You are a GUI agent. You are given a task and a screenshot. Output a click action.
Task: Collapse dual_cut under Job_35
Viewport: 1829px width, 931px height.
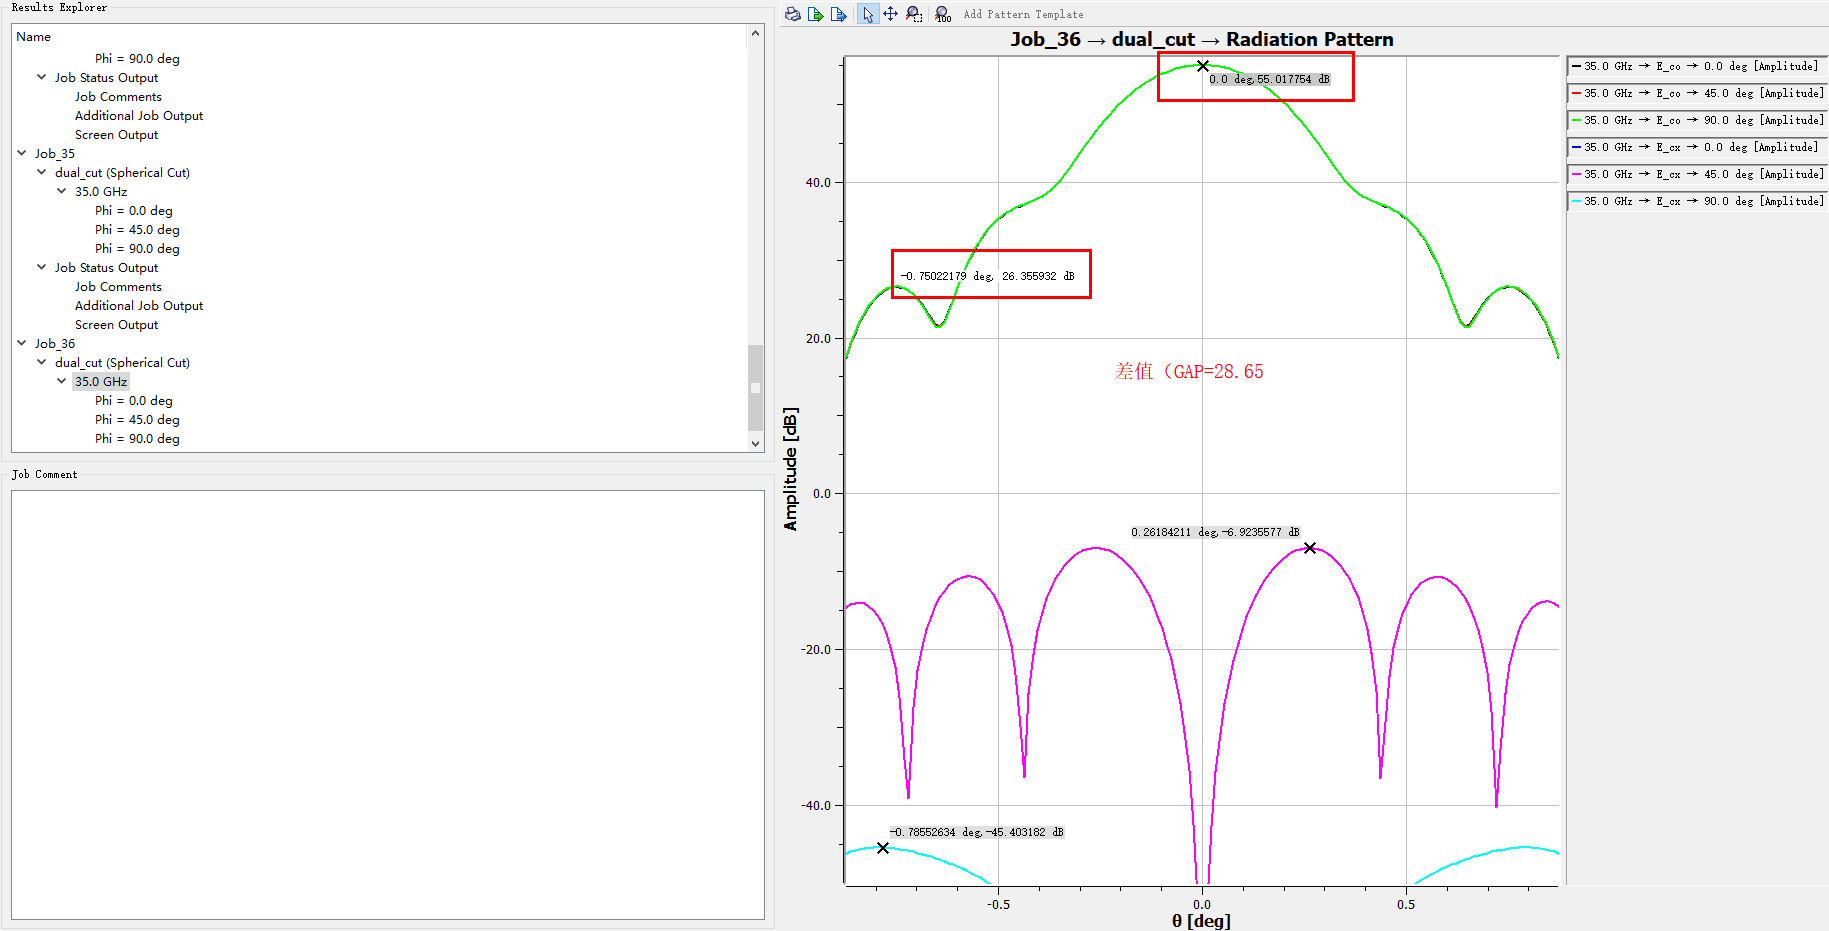click(x=42, y=172)
